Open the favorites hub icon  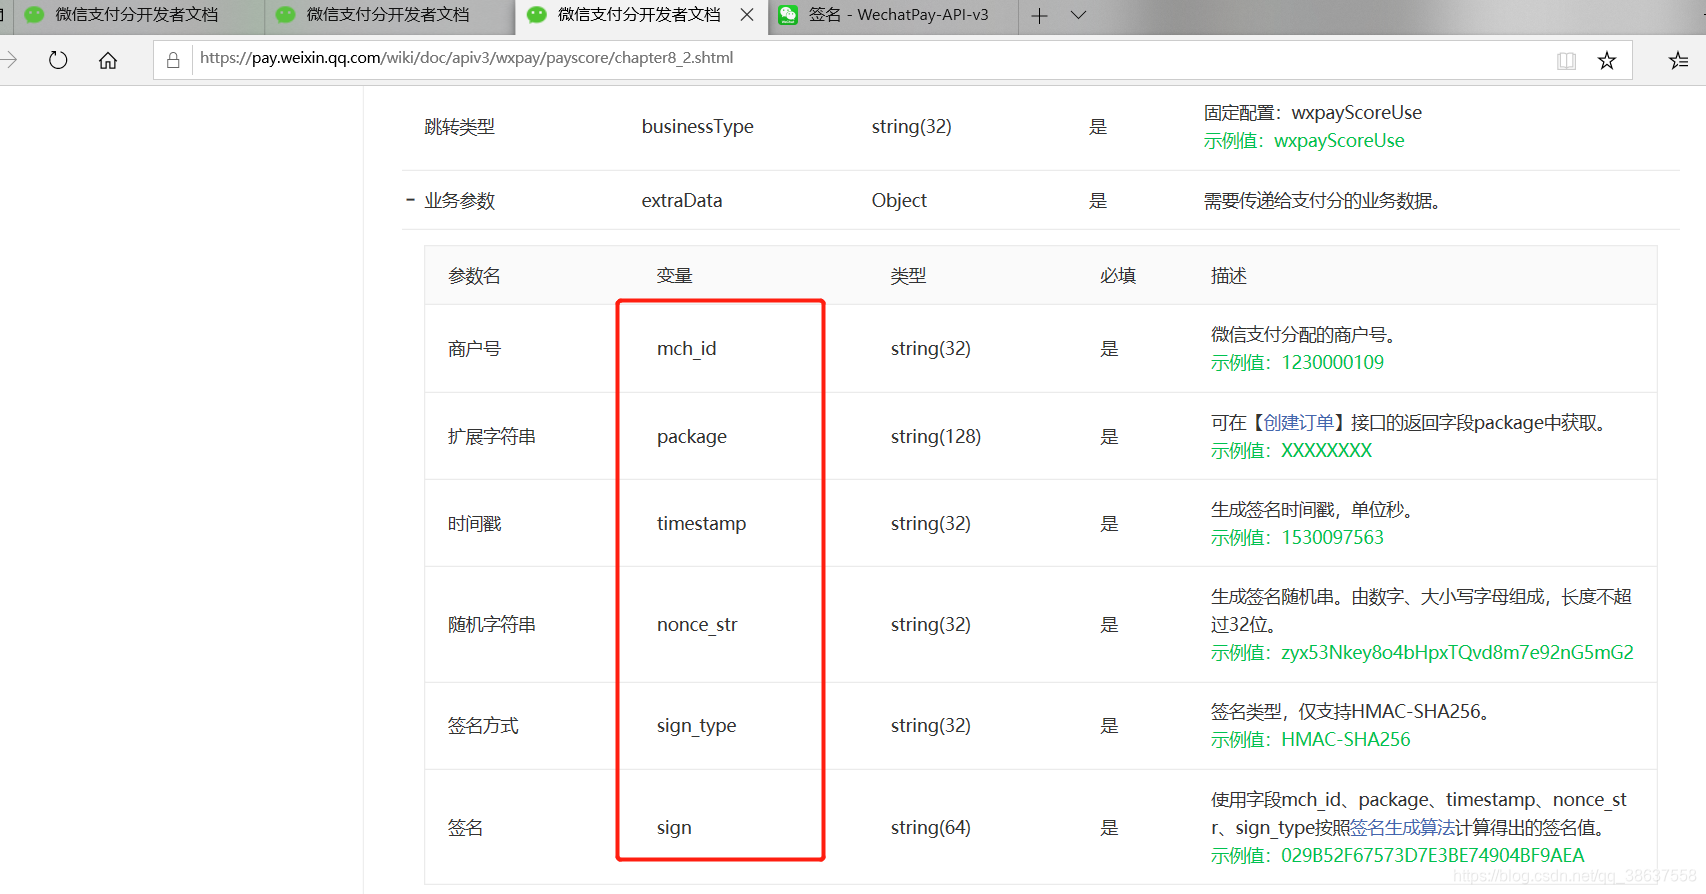point(1679,61)
